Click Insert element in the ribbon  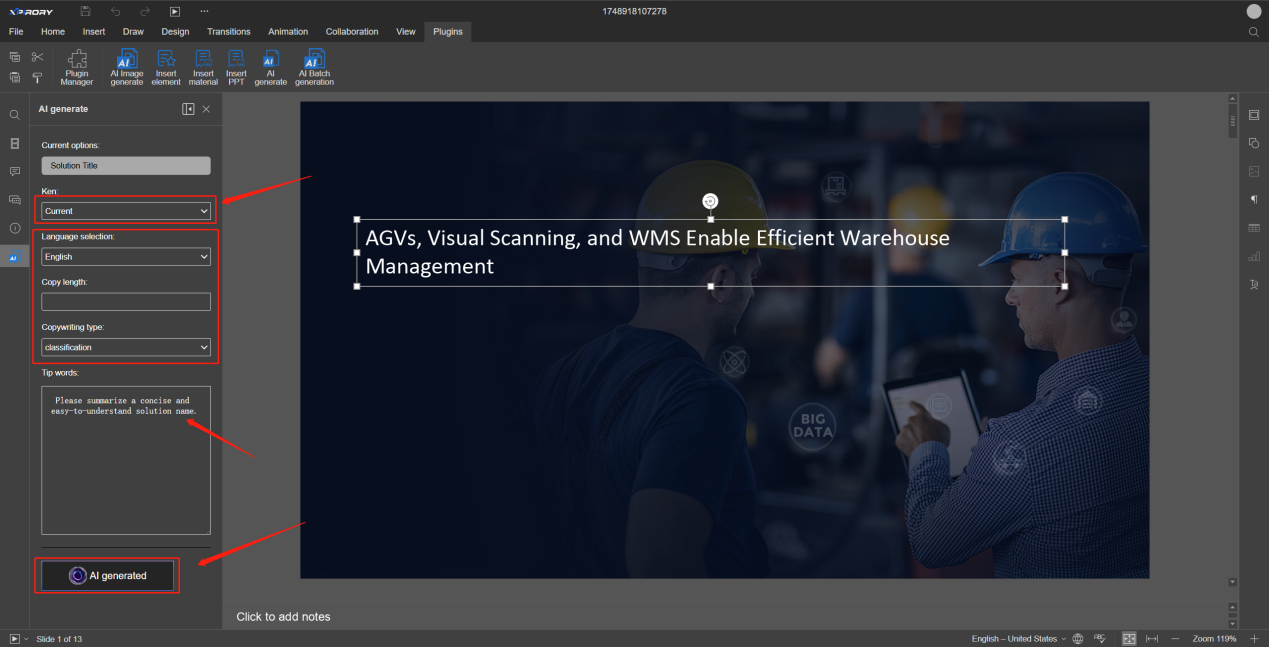166,67
